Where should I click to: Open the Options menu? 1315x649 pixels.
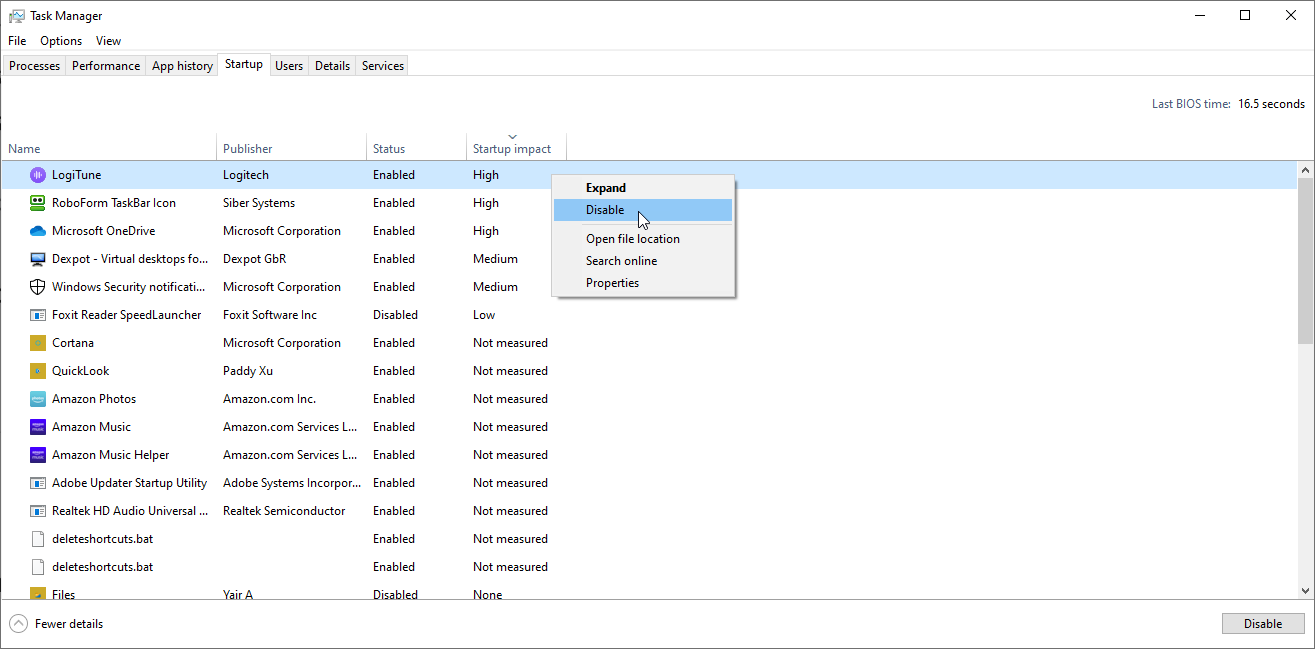point(61,41)
